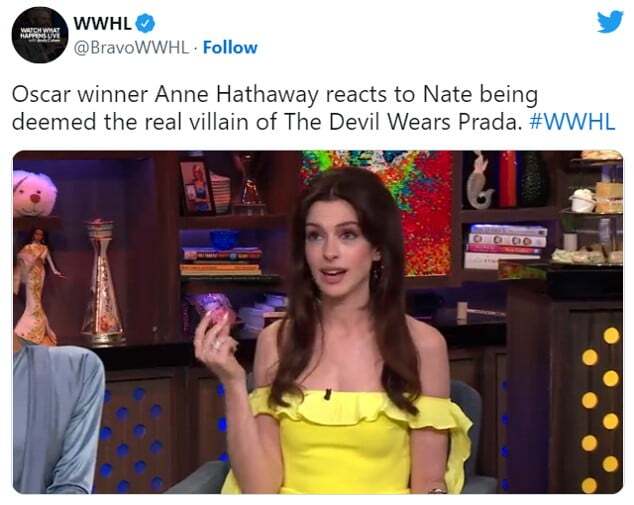Click the @BravoWWHL handle
This screenshot has width=634, height=505.
click(131, 48)
